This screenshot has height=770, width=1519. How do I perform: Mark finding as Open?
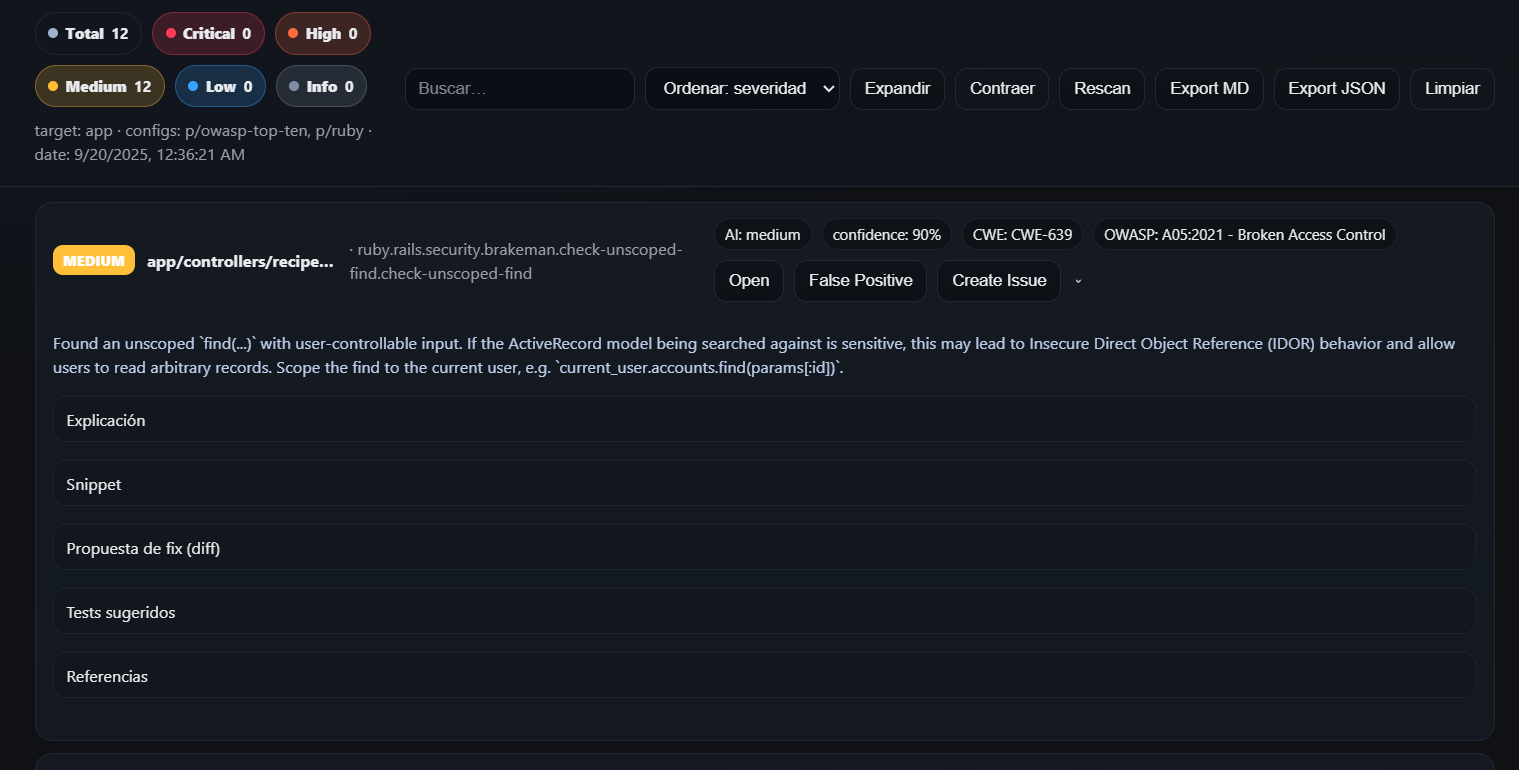coord(749,281)
